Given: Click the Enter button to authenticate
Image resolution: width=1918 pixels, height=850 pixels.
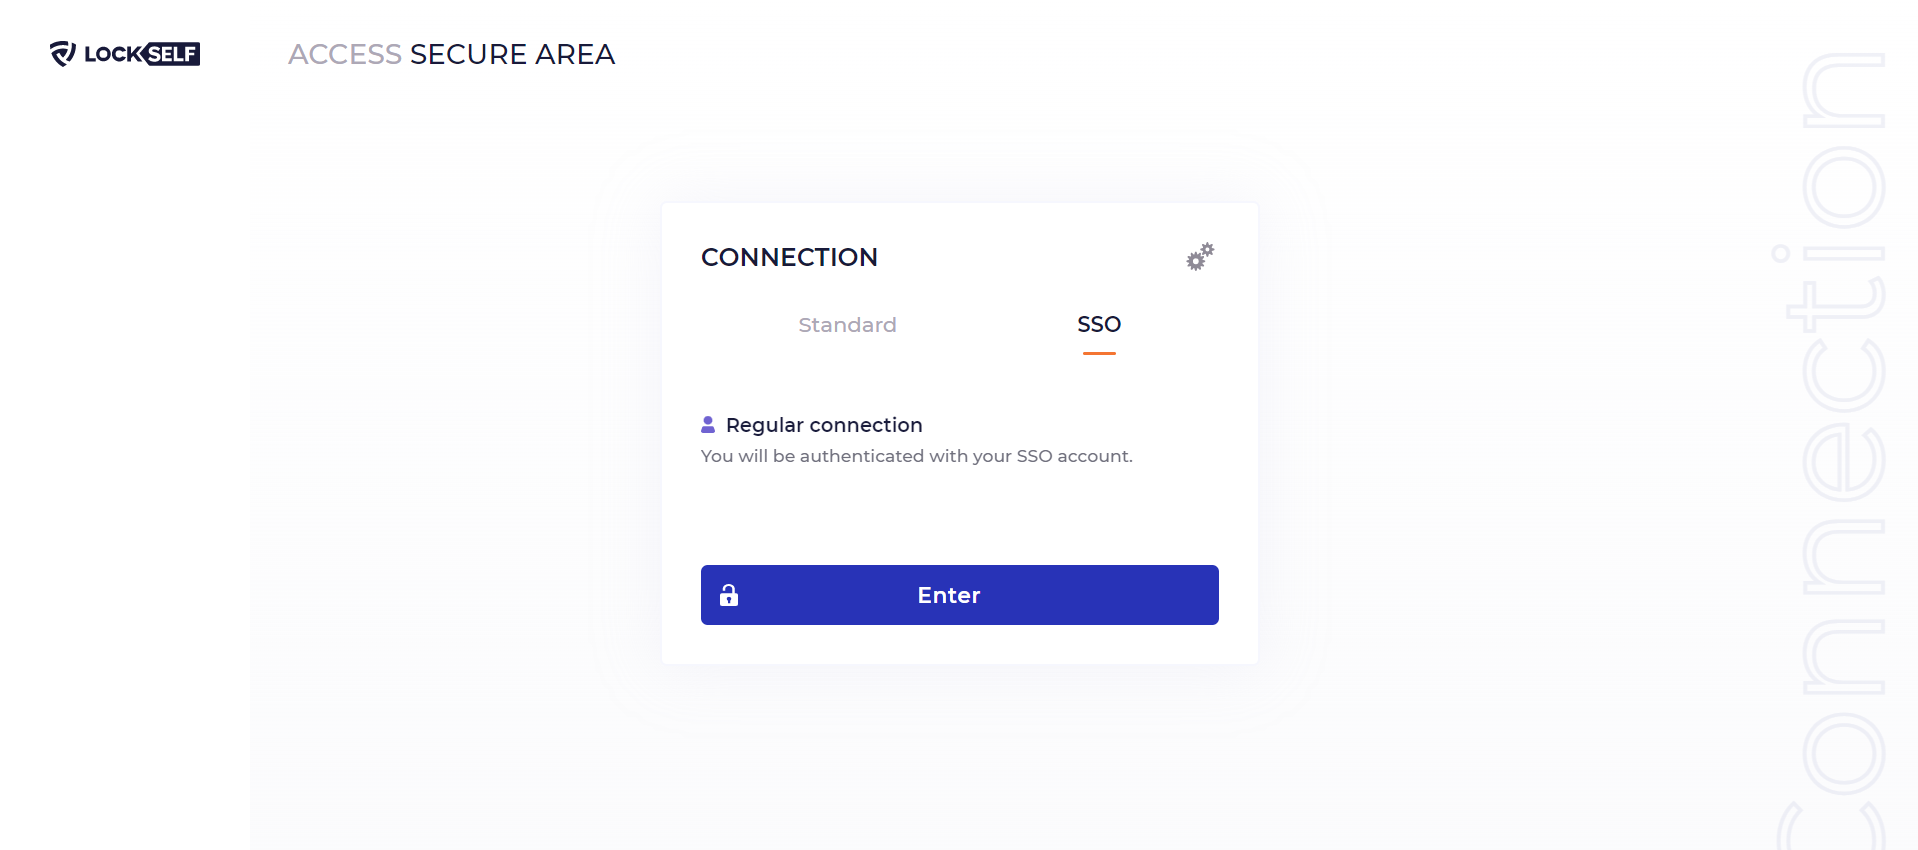Looking at the screenshot, I should pos(960,595).
